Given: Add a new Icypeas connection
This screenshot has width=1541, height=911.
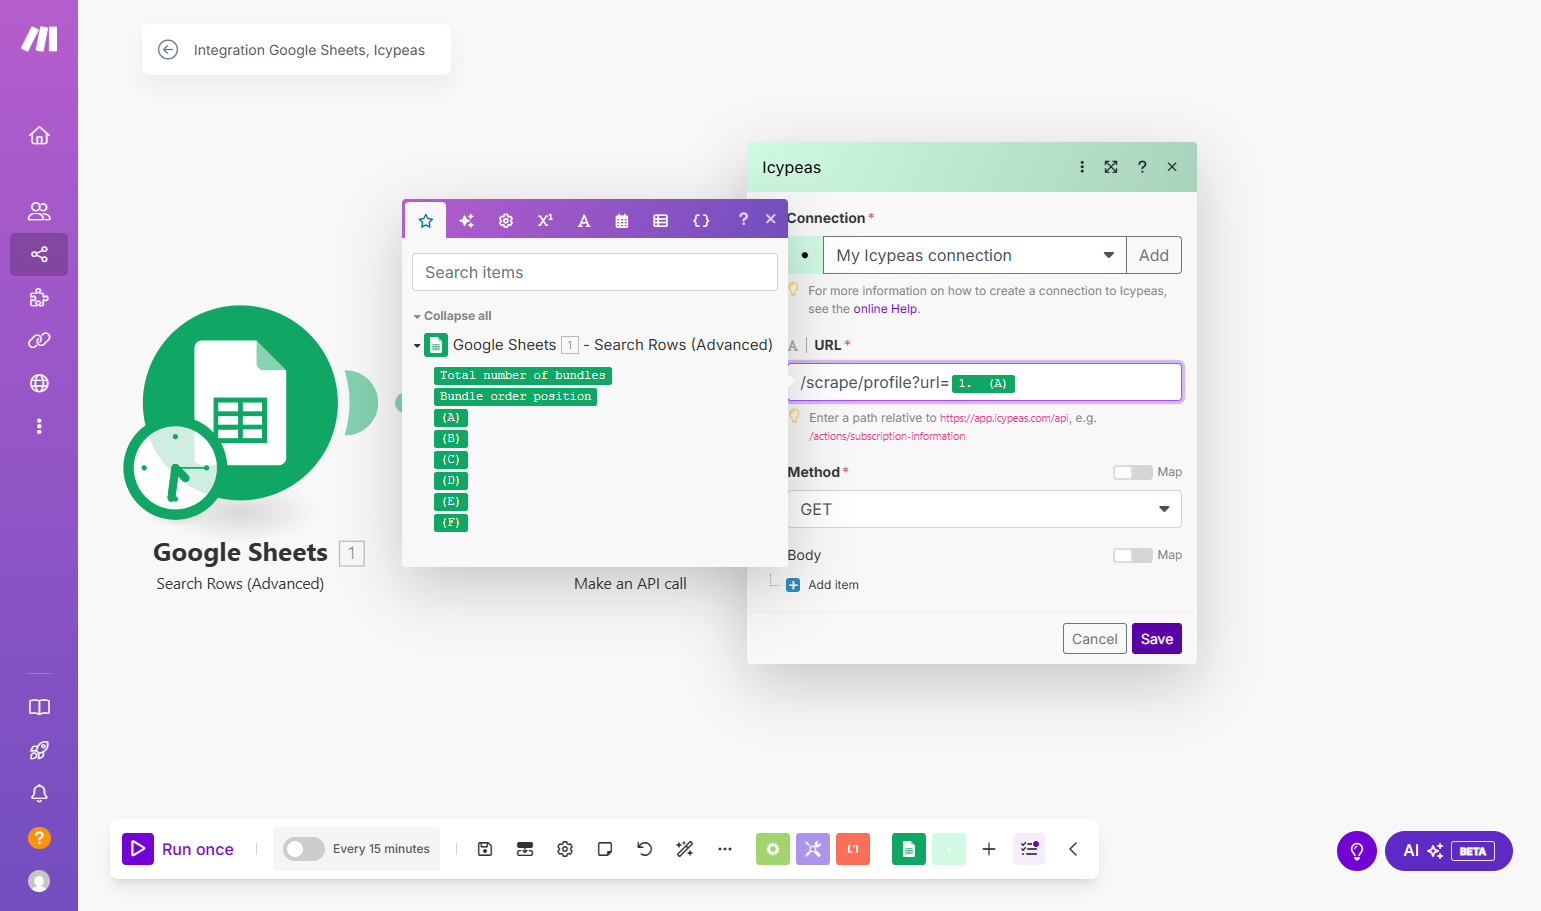Looking at the screenshot, I should (1154, 255).
